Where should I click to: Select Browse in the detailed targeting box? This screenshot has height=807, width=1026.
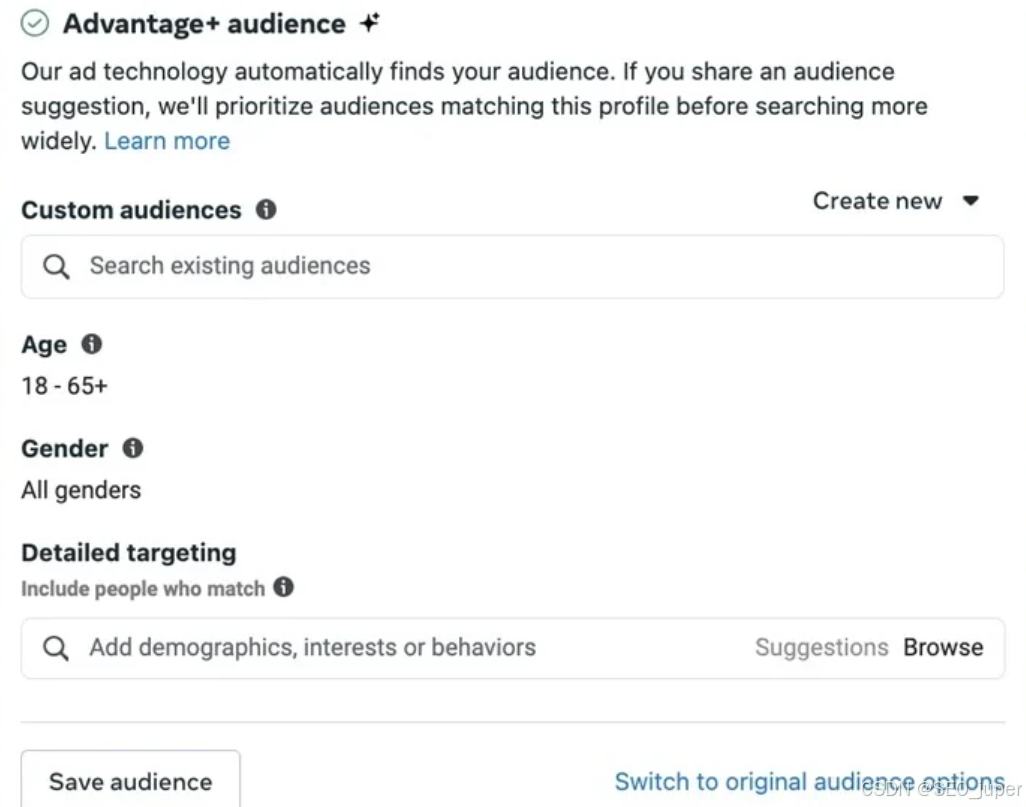943,648
